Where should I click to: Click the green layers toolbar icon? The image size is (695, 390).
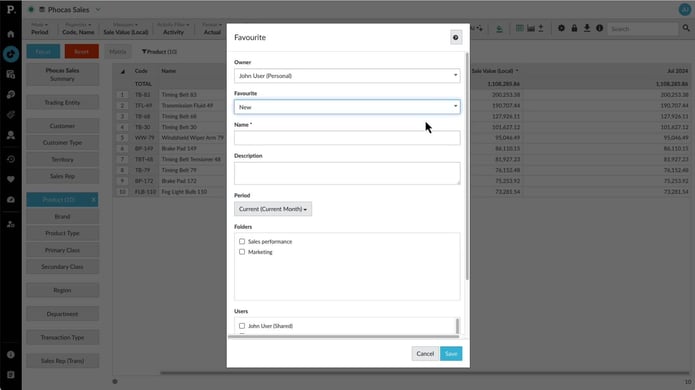[x=499, y=29]
